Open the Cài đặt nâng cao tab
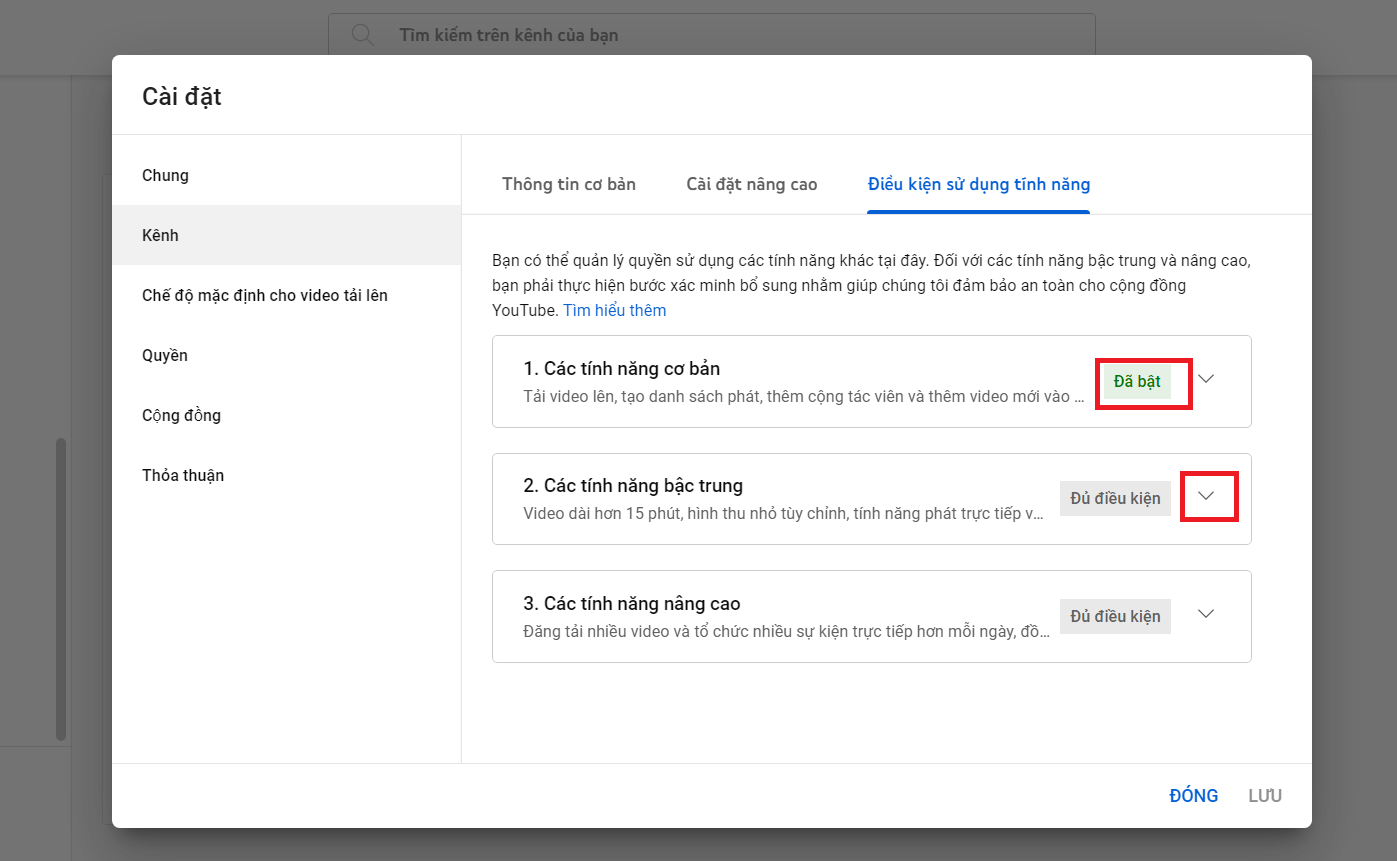Viewport: 1397px width, 861px height. (x=751, y=184)
